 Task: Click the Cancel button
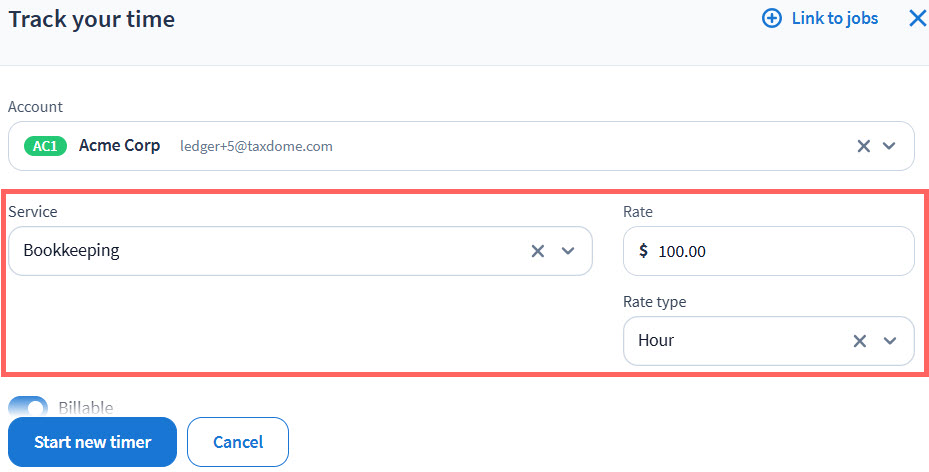[238, 442]
